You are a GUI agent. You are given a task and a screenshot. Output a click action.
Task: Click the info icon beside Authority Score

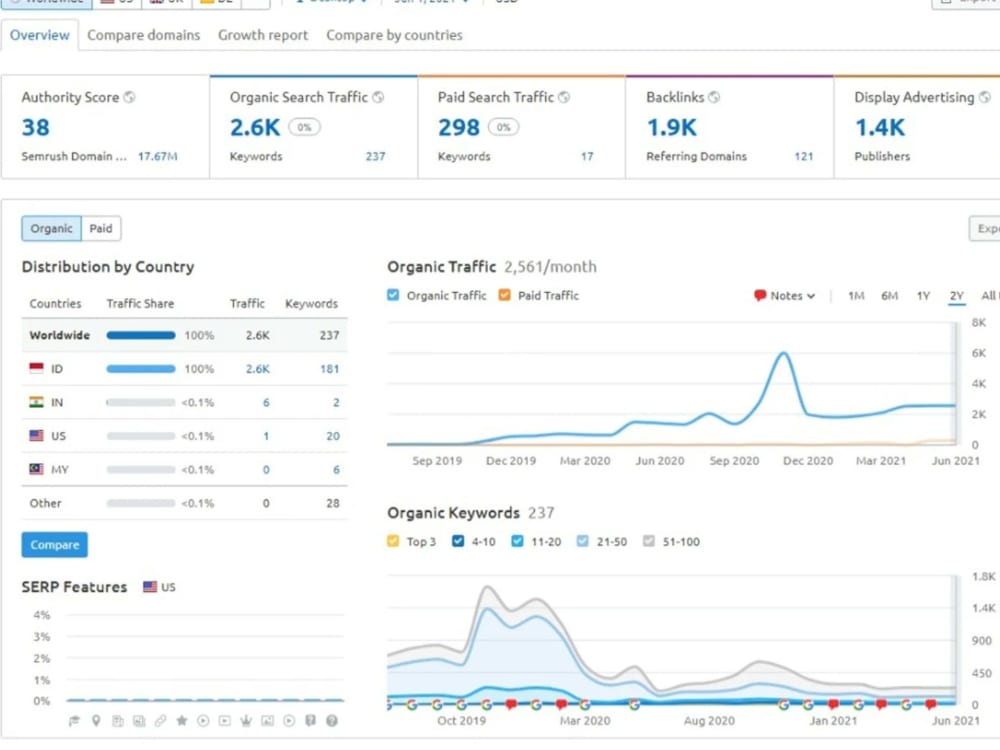pos(129,97)
